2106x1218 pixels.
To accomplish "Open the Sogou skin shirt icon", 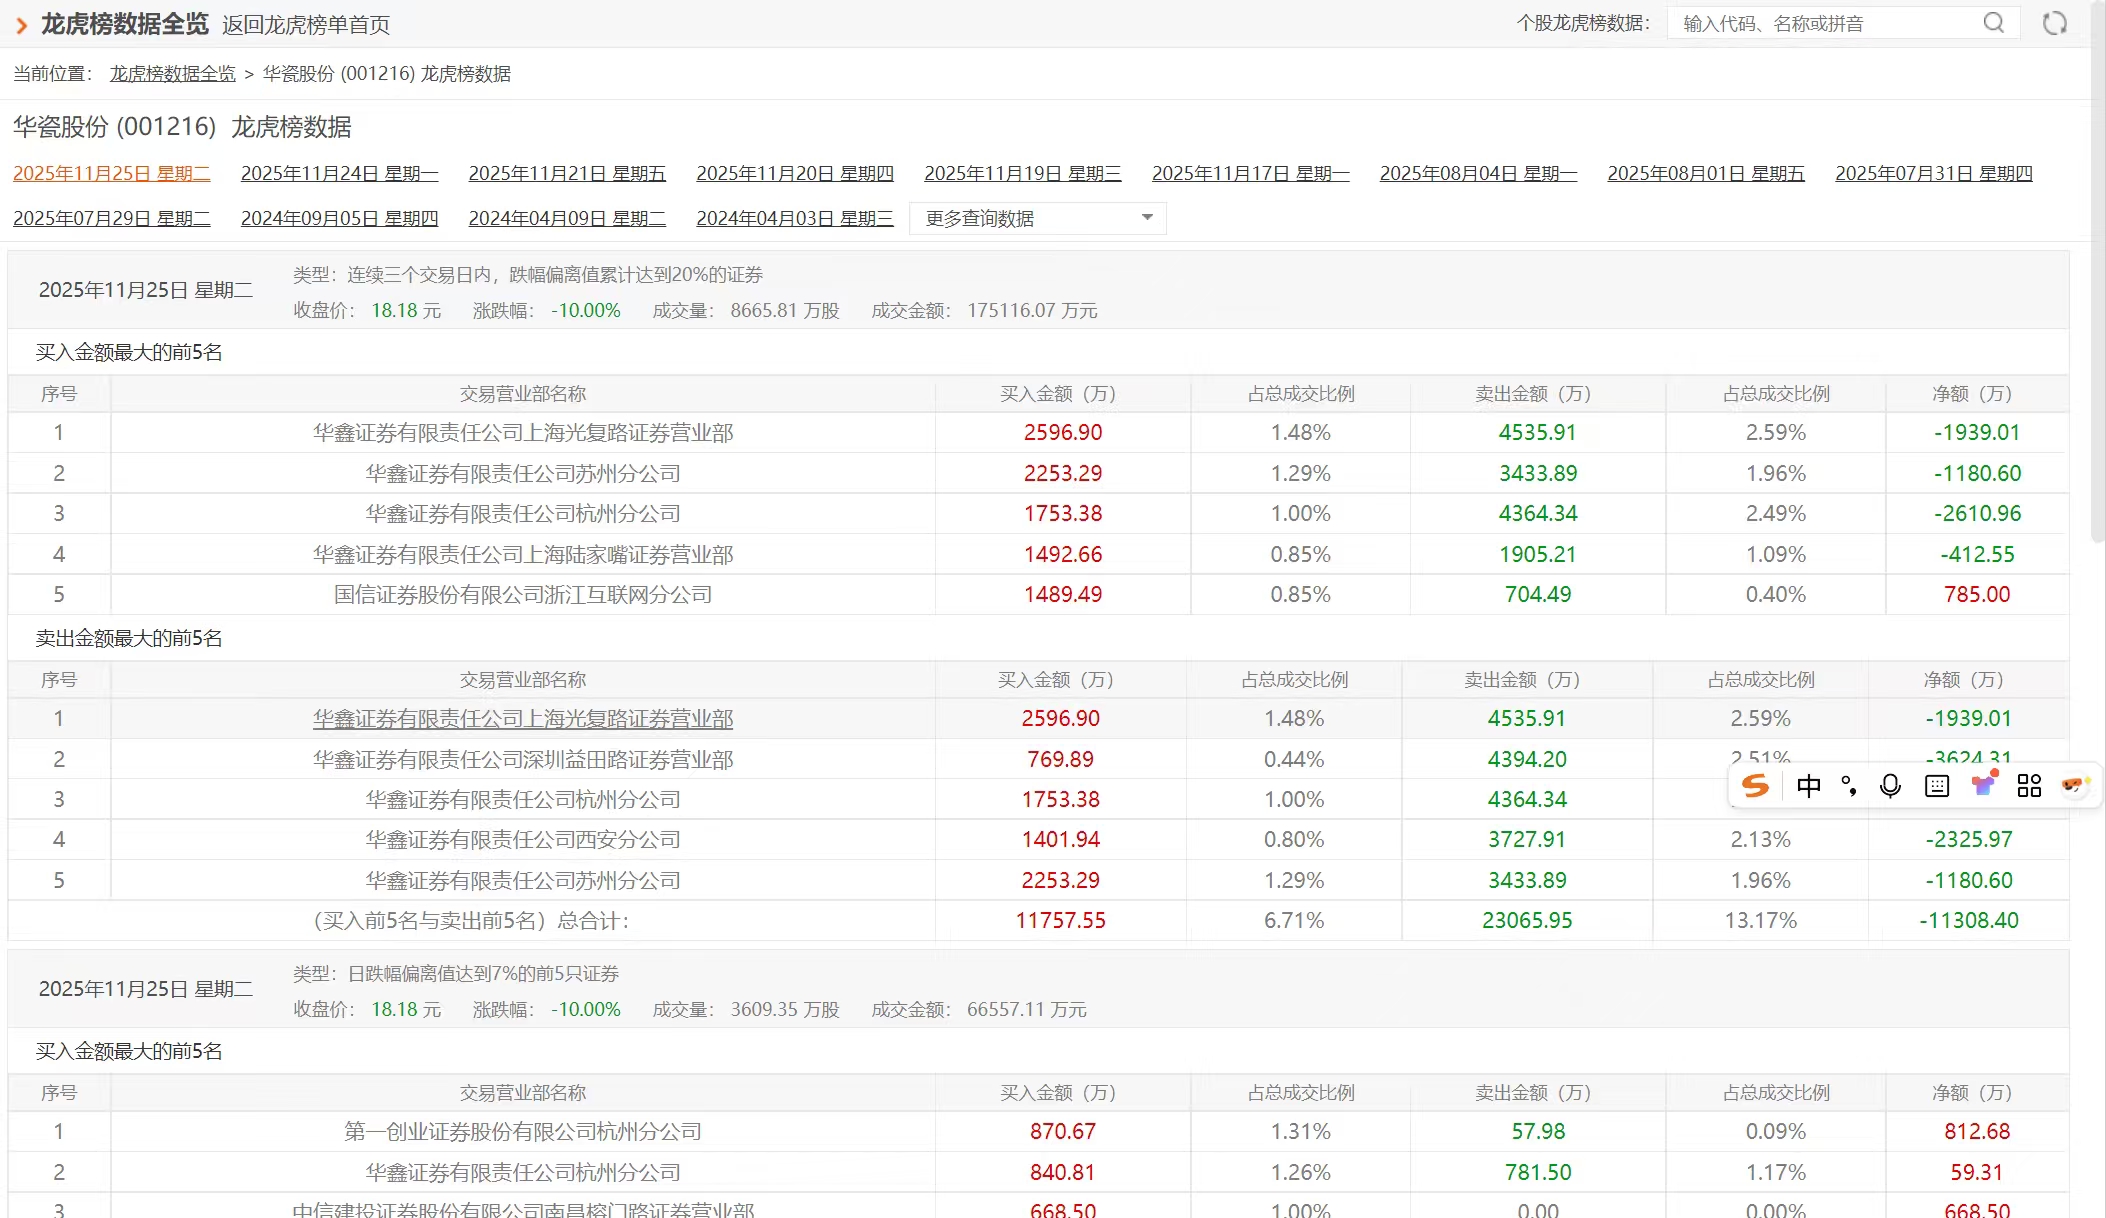I will (x=1983, y=785).
